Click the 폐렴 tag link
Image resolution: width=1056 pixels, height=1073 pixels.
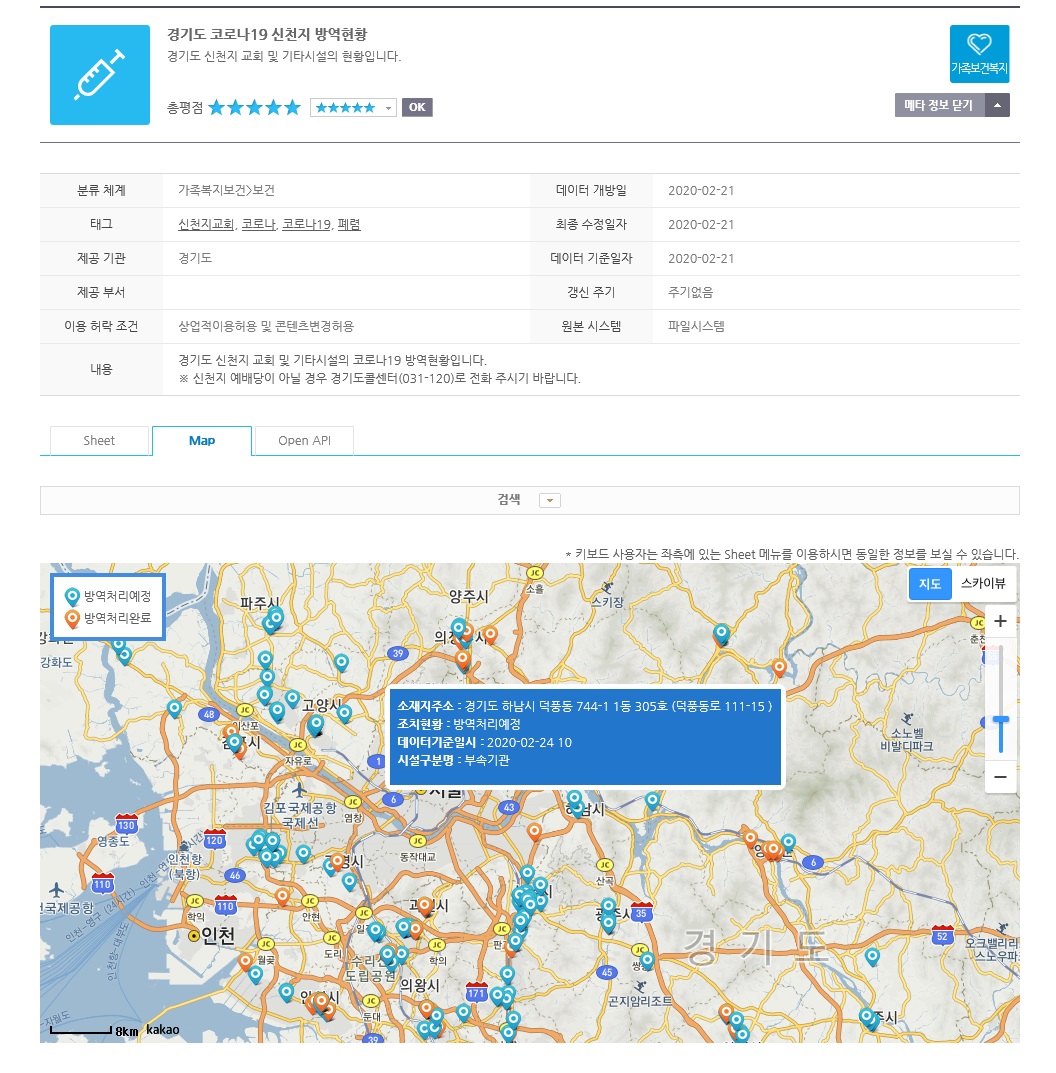pos(349,224)
